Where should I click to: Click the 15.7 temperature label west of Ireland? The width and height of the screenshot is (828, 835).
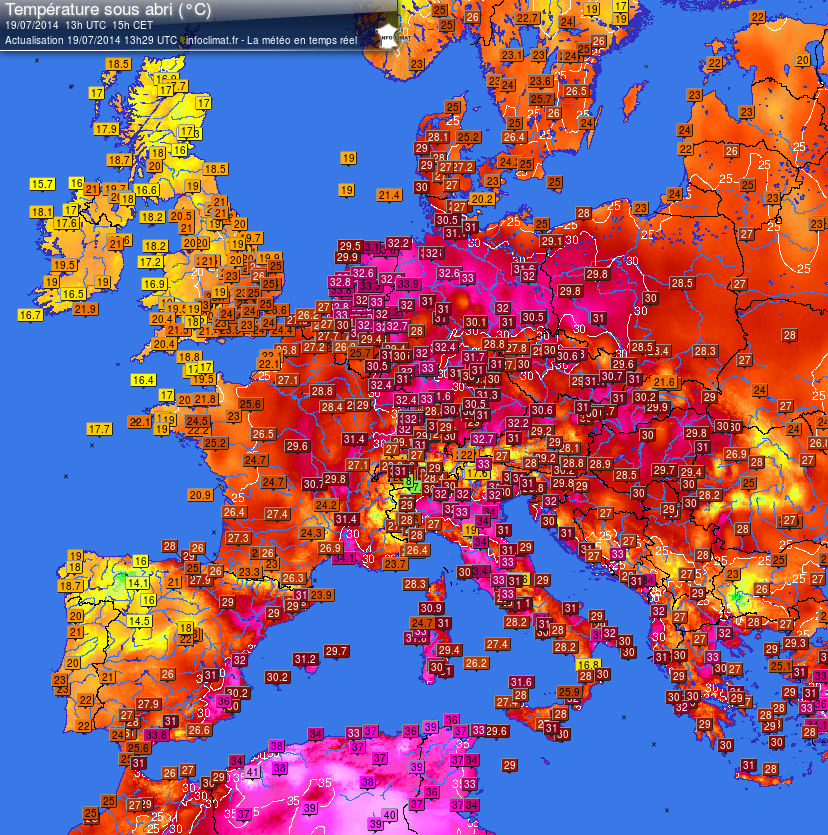click(43, 184)
